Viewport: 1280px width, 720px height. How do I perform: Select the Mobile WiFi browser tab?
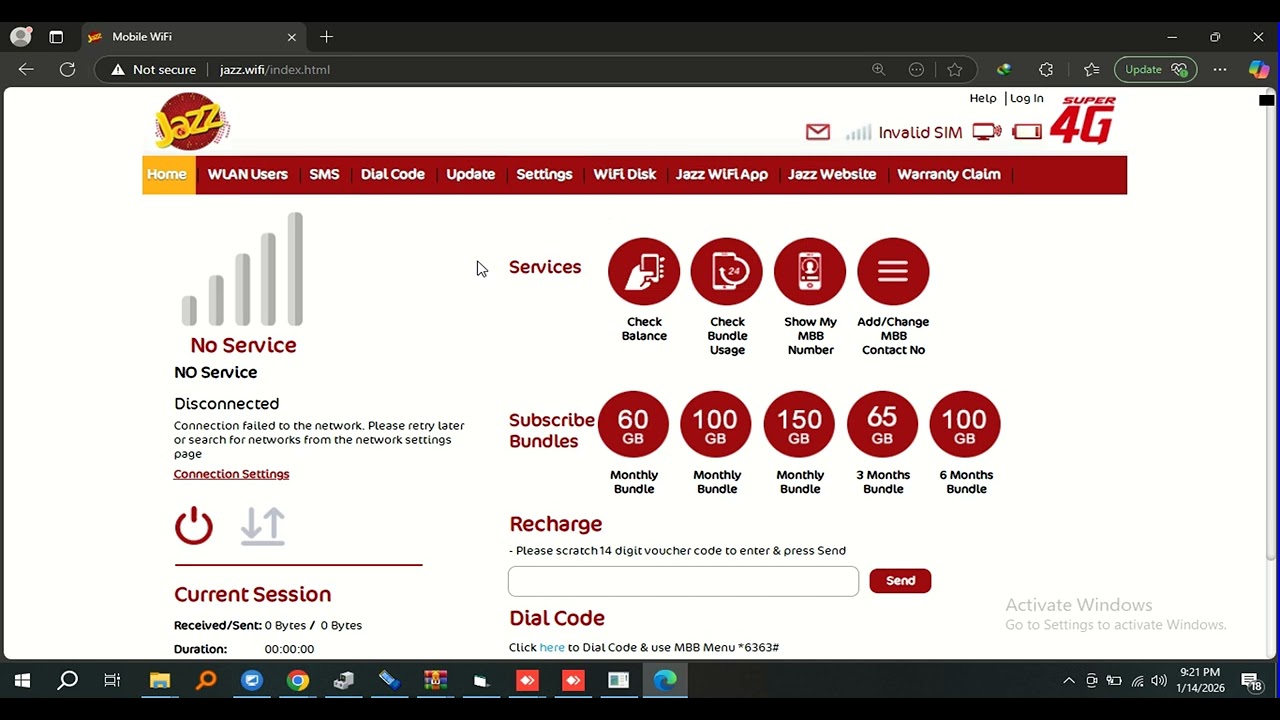pyautogui.click(x=192, y=37)
